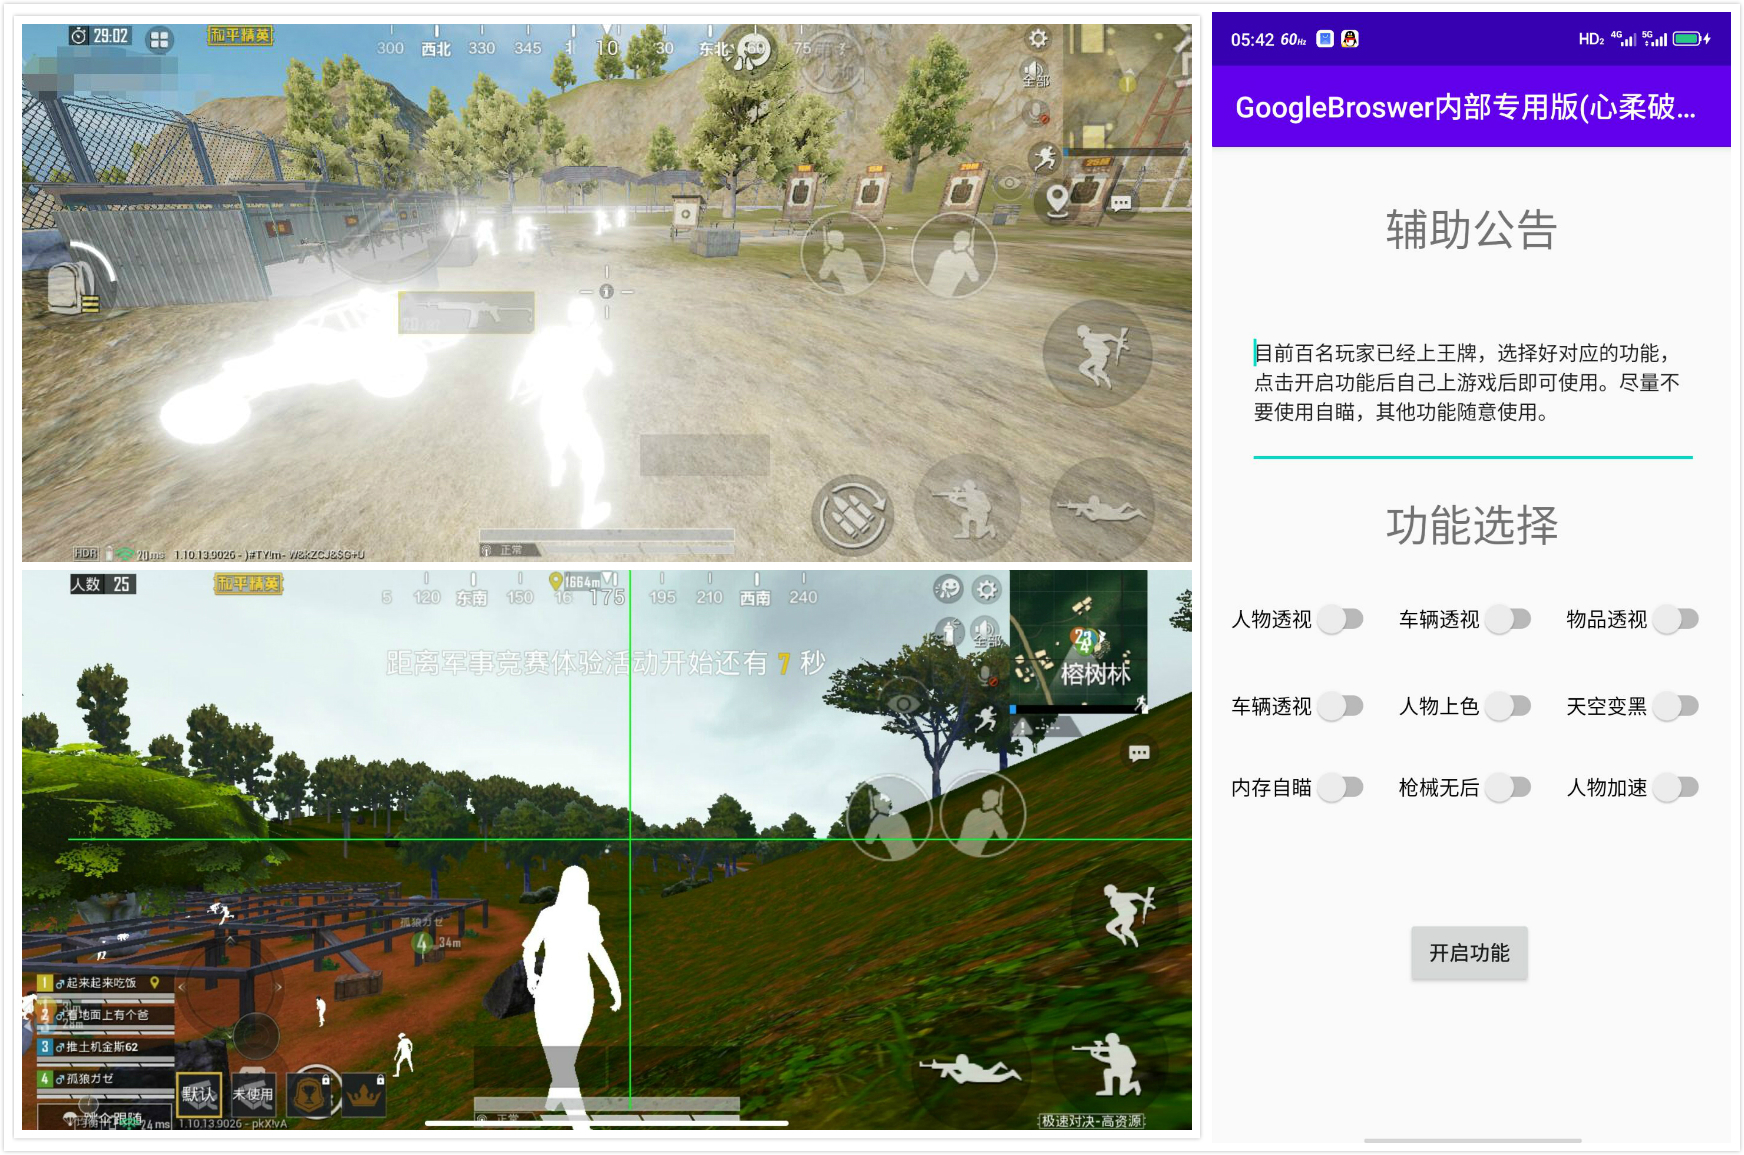Viewport: 1744px width, 1155px height.
Task: Toggle the 人物上色 switch
Action: point(1508,707)
